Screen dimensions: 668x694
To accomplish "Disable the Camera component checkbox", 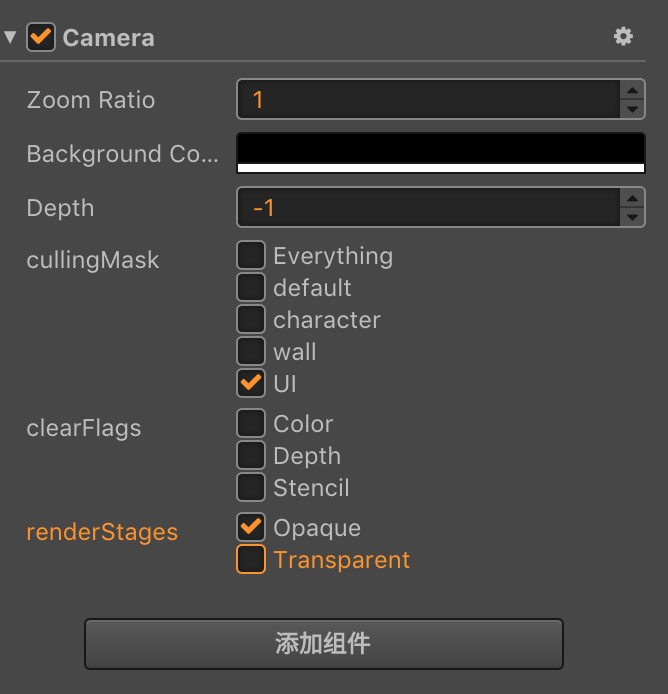I will point(41,38).
